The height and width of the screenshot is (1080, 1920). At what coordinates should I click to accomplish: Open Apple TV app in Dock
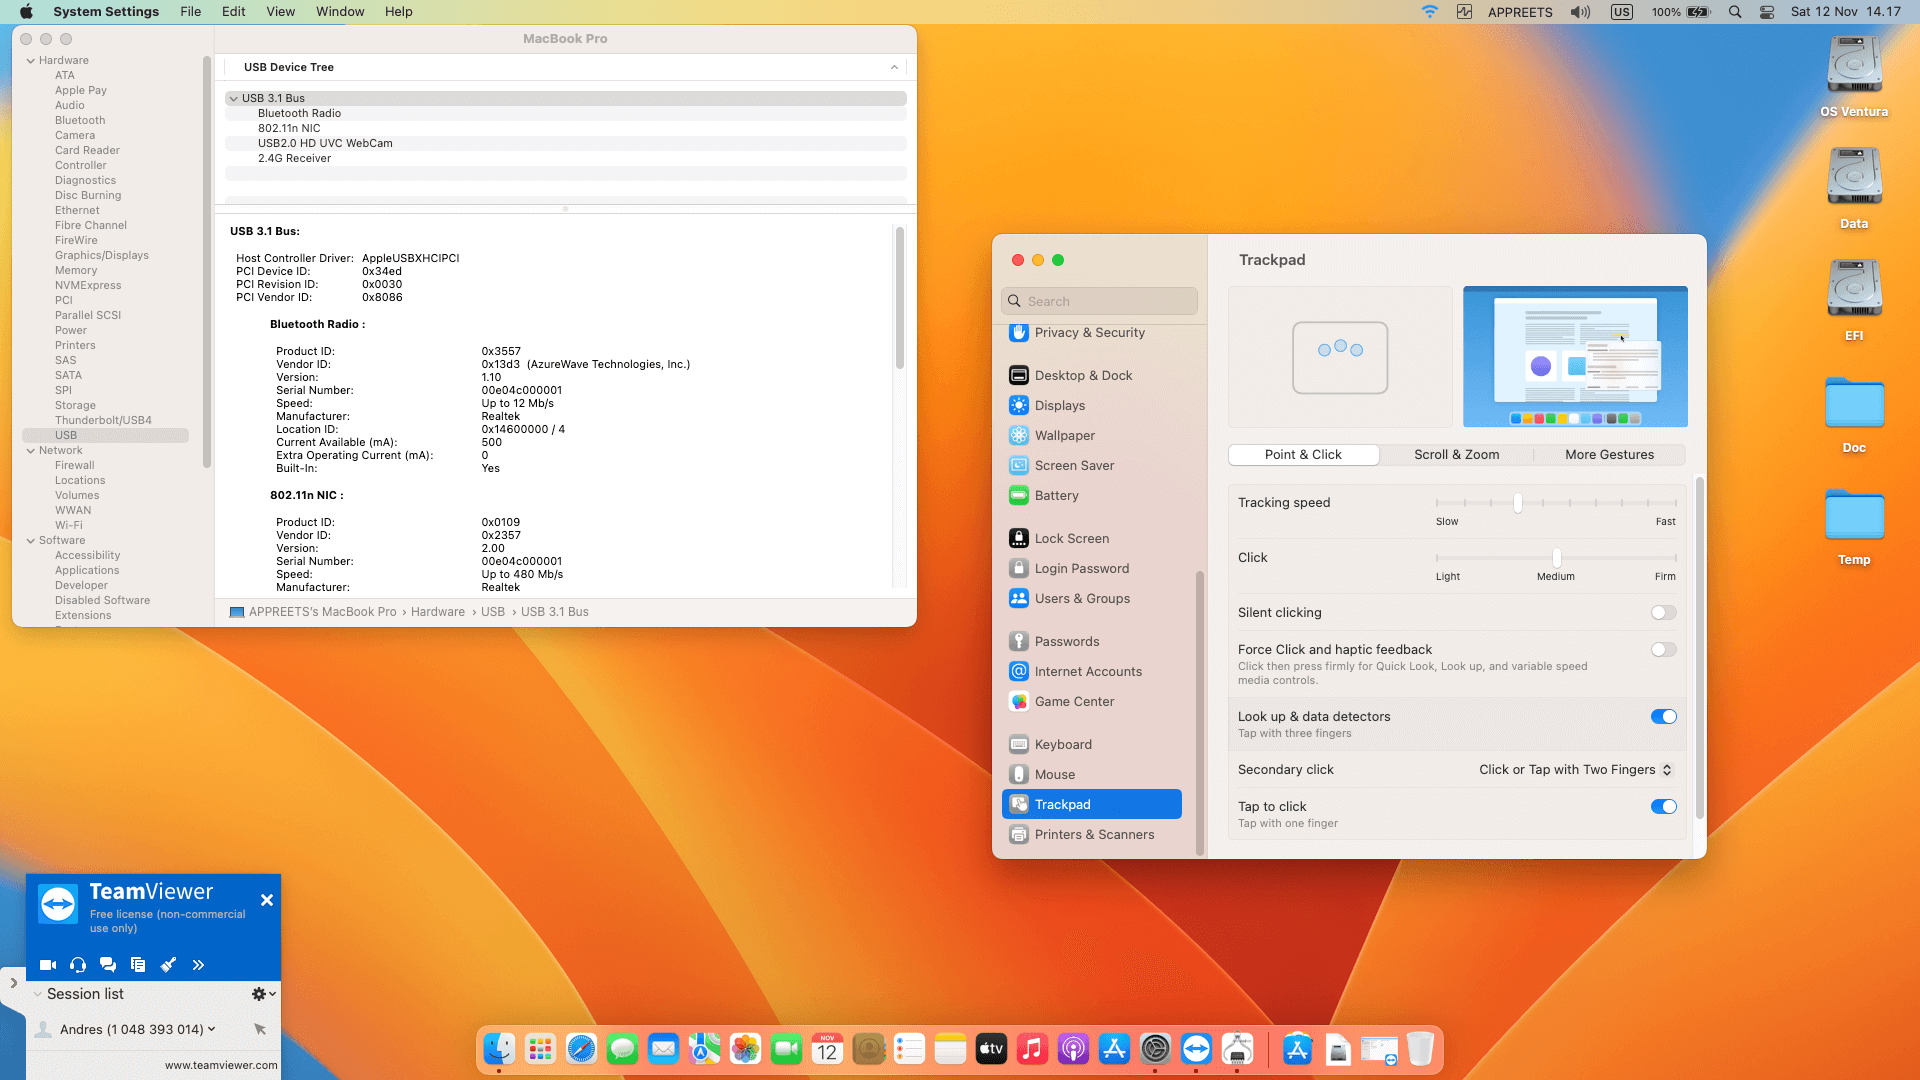(991, 1049)
